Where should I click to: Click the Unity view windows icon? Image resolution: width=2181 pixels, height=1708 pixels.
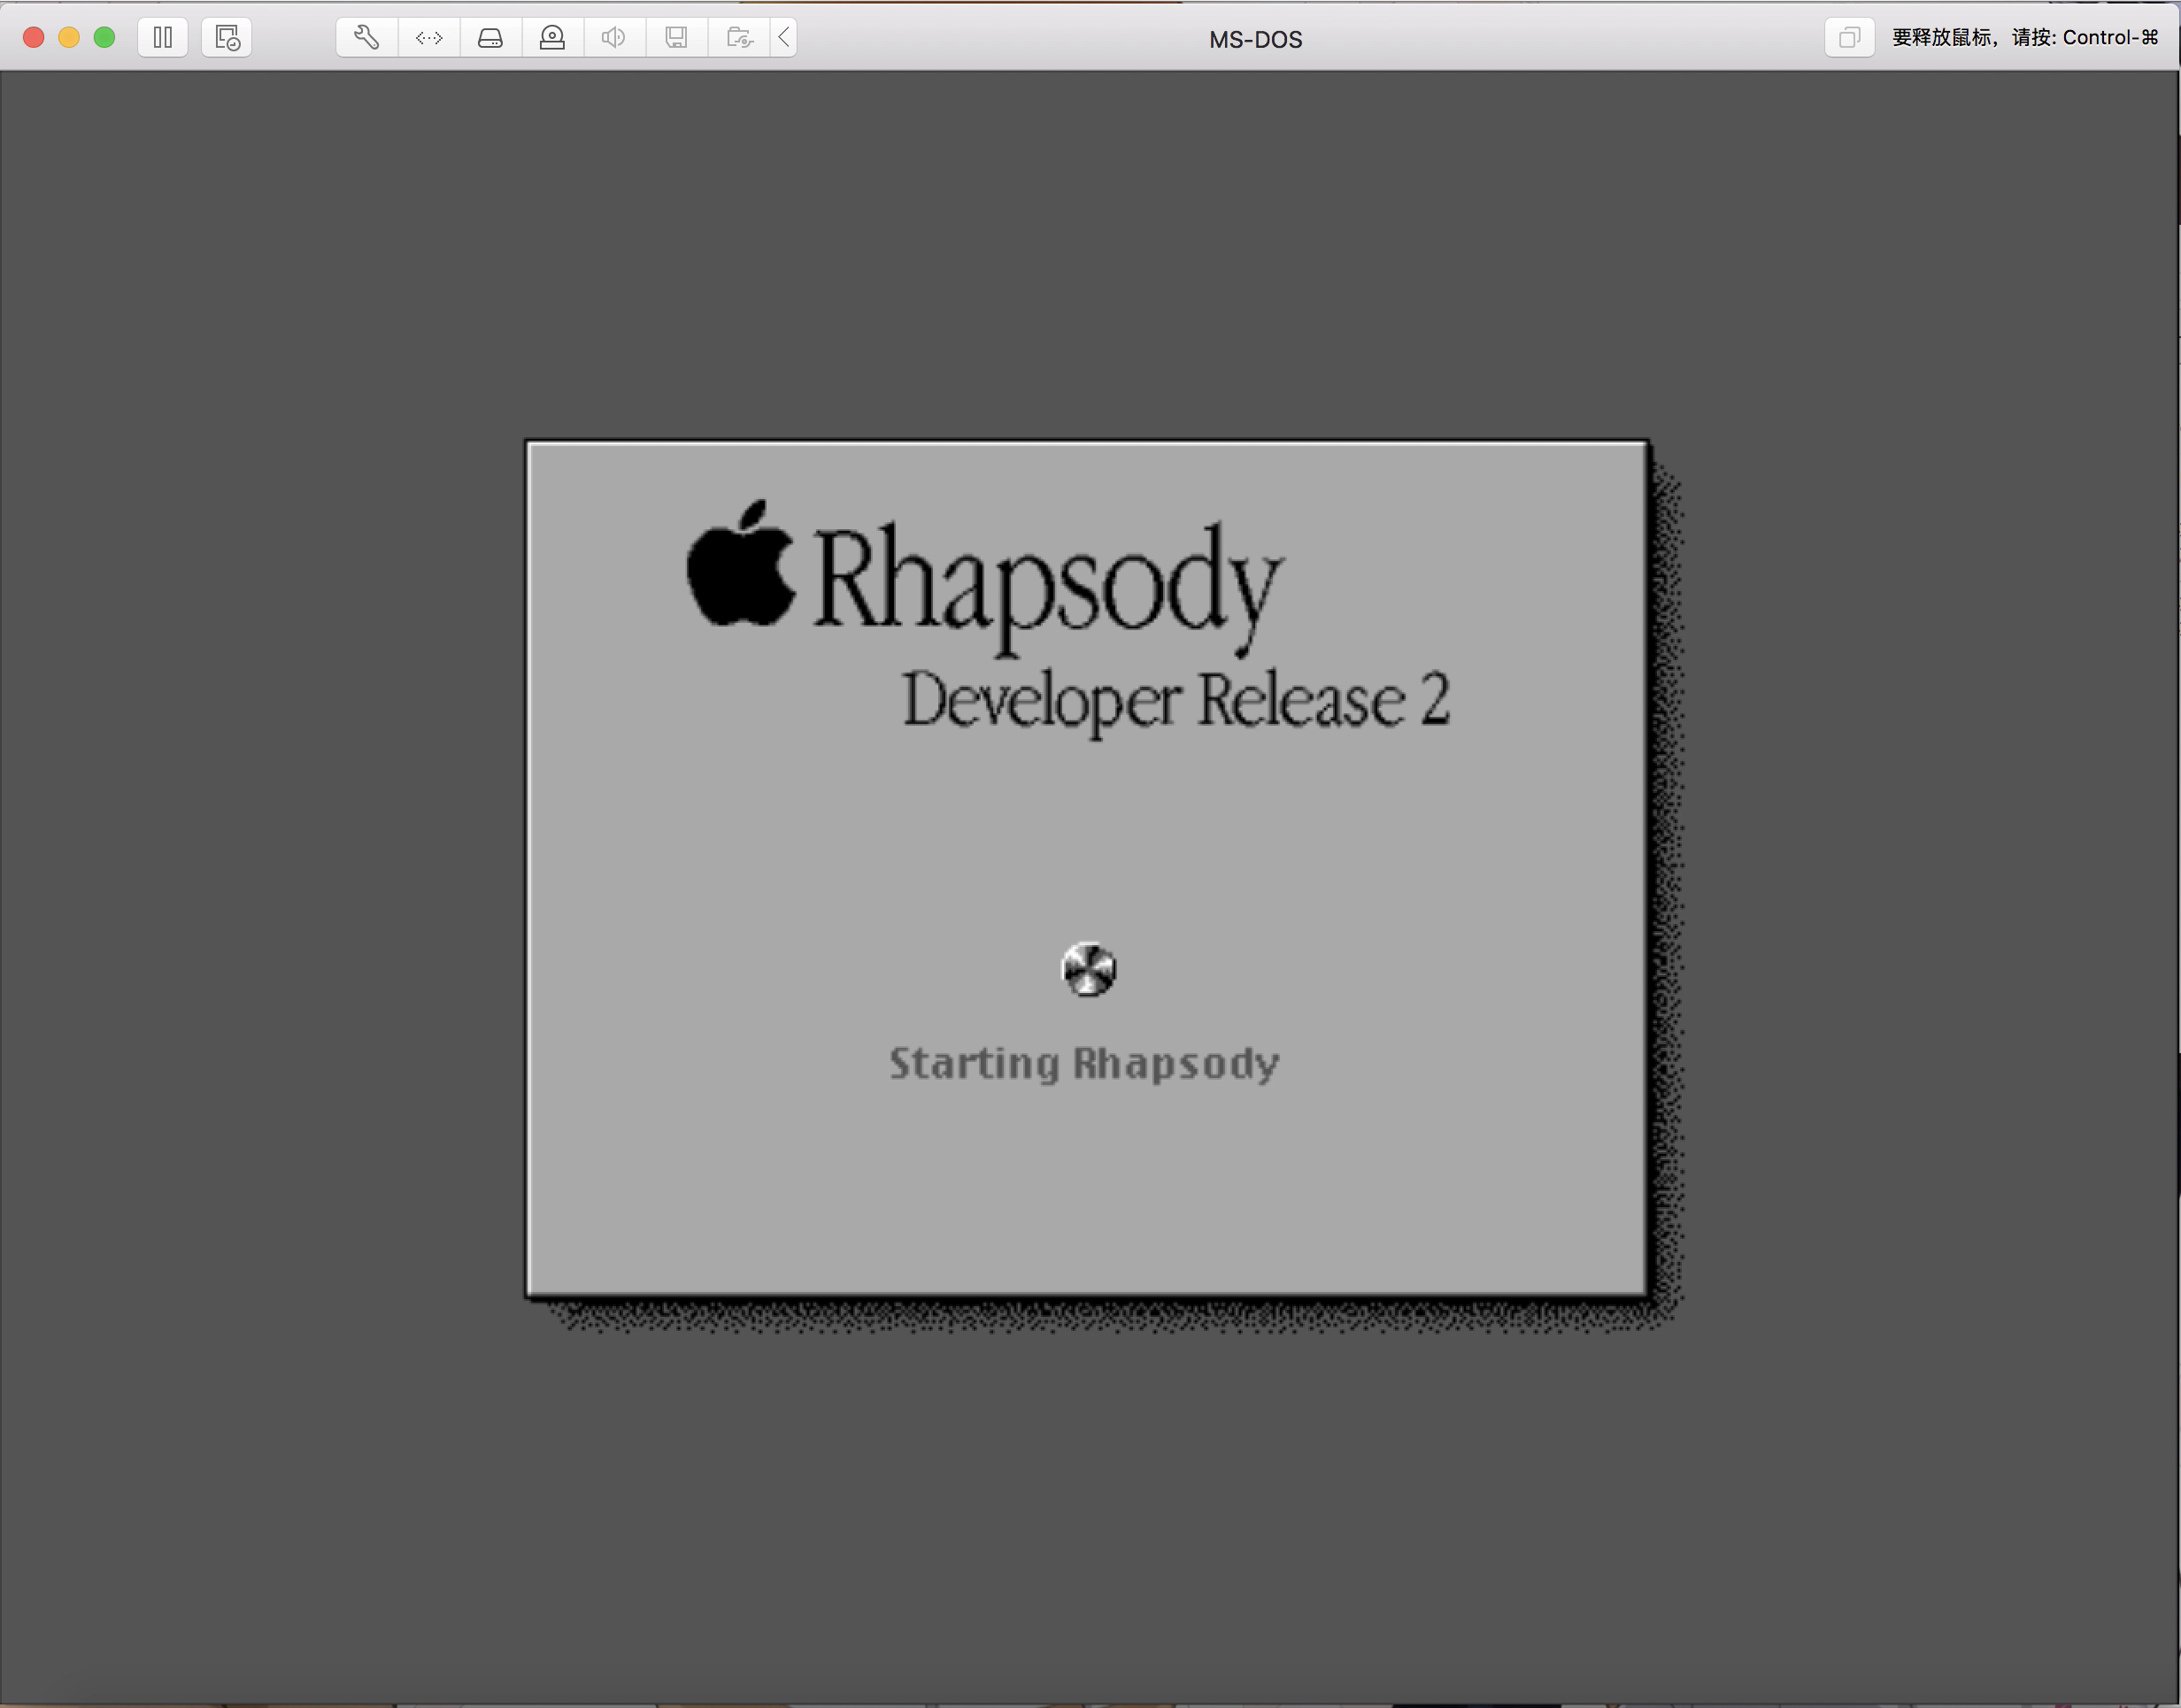[x=1849, y=38]
